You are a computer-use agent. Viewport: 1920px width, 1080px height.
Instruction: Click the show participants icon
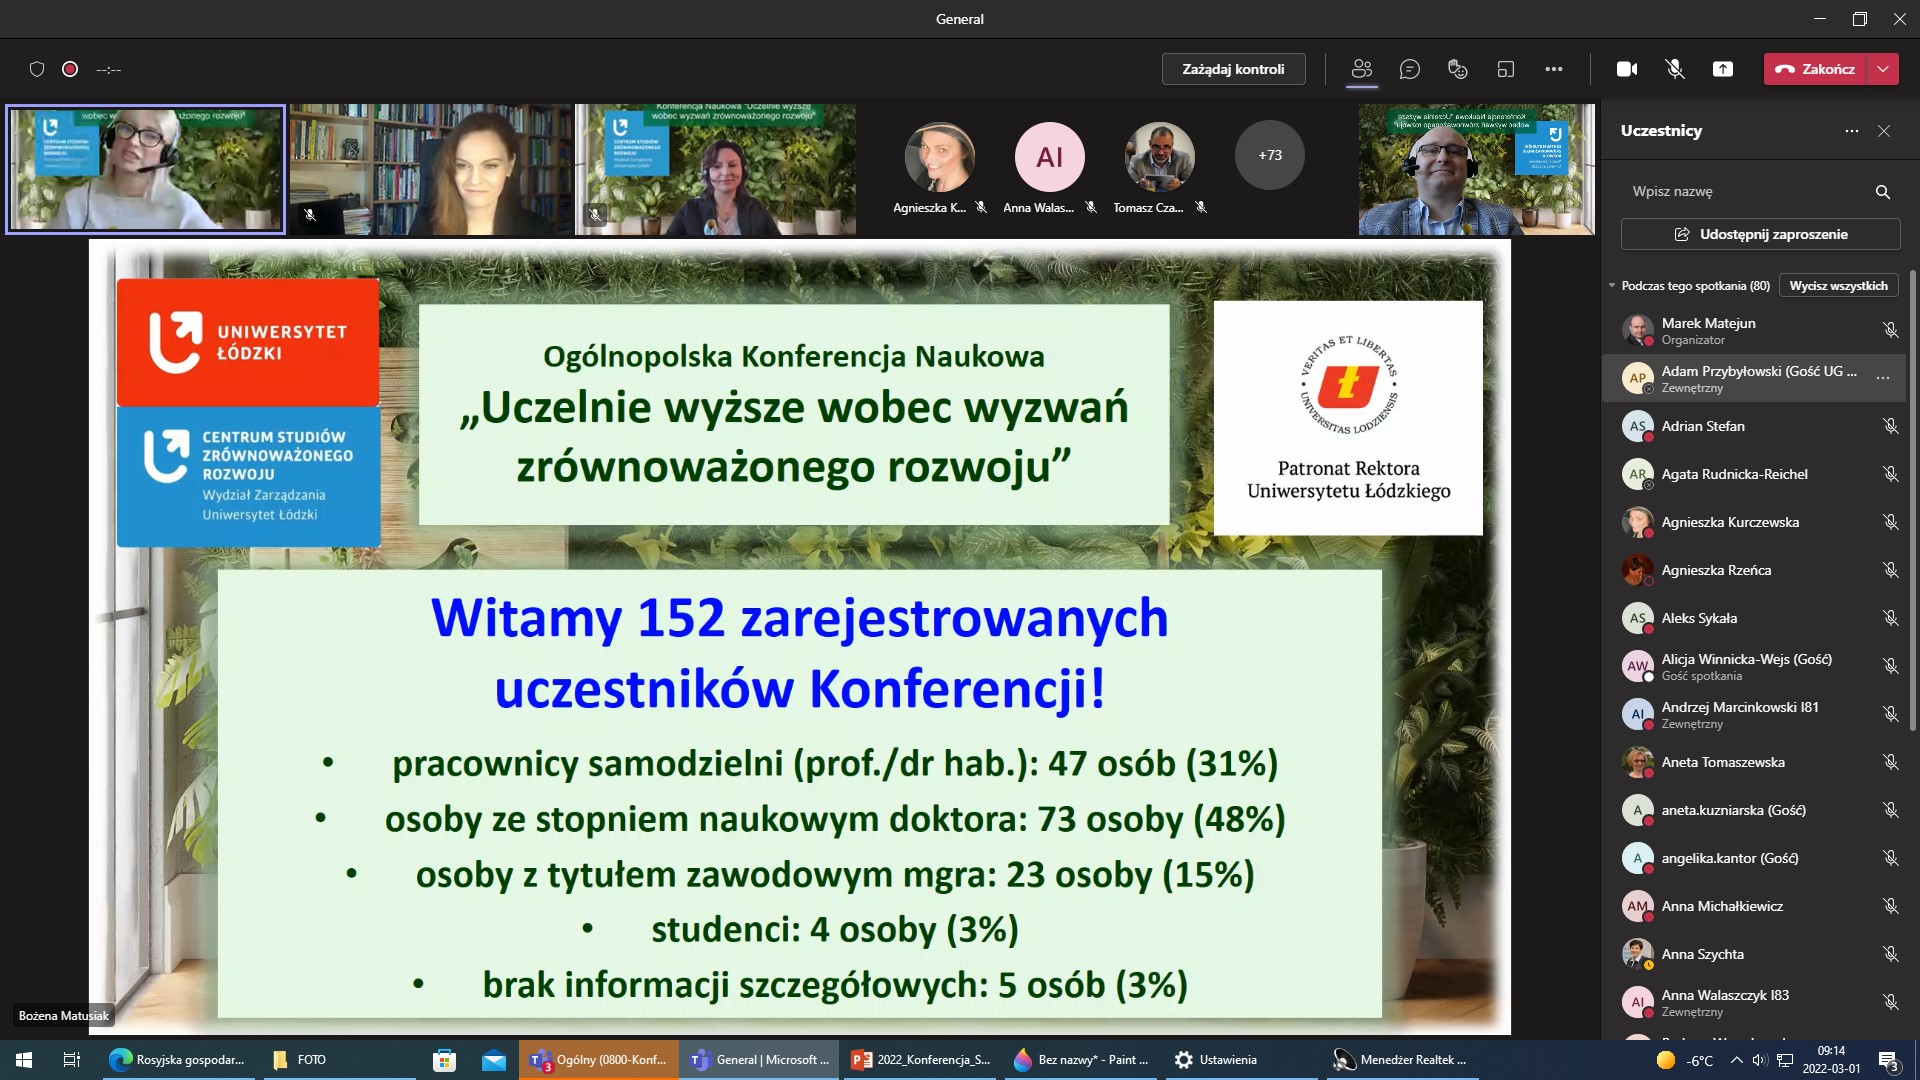tap(1361, 69)
